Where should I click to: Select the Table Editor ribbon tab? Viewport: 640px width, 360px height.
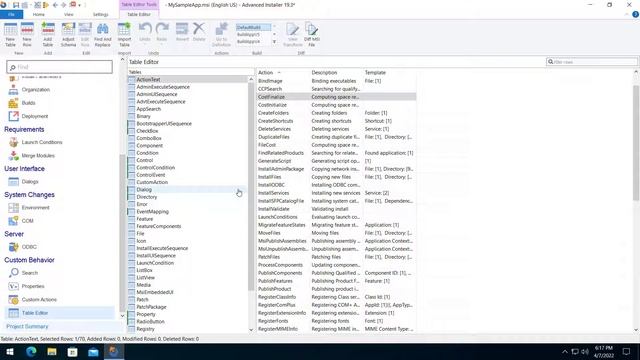139,14
